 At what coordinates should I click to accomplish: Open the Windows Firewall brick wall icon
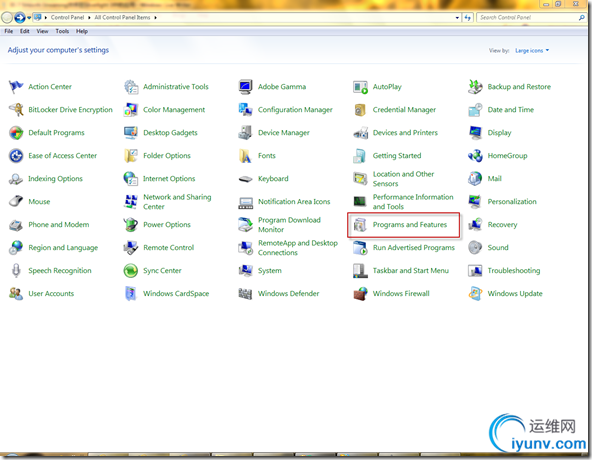(360, 294)
